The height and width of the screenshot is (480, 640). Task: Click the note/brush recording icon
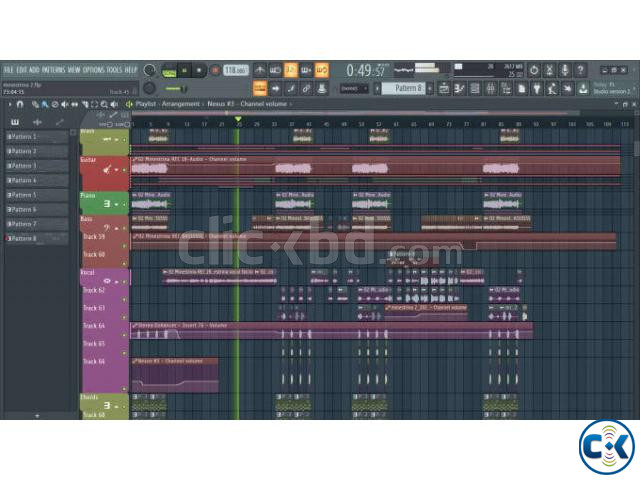[291, 88]
